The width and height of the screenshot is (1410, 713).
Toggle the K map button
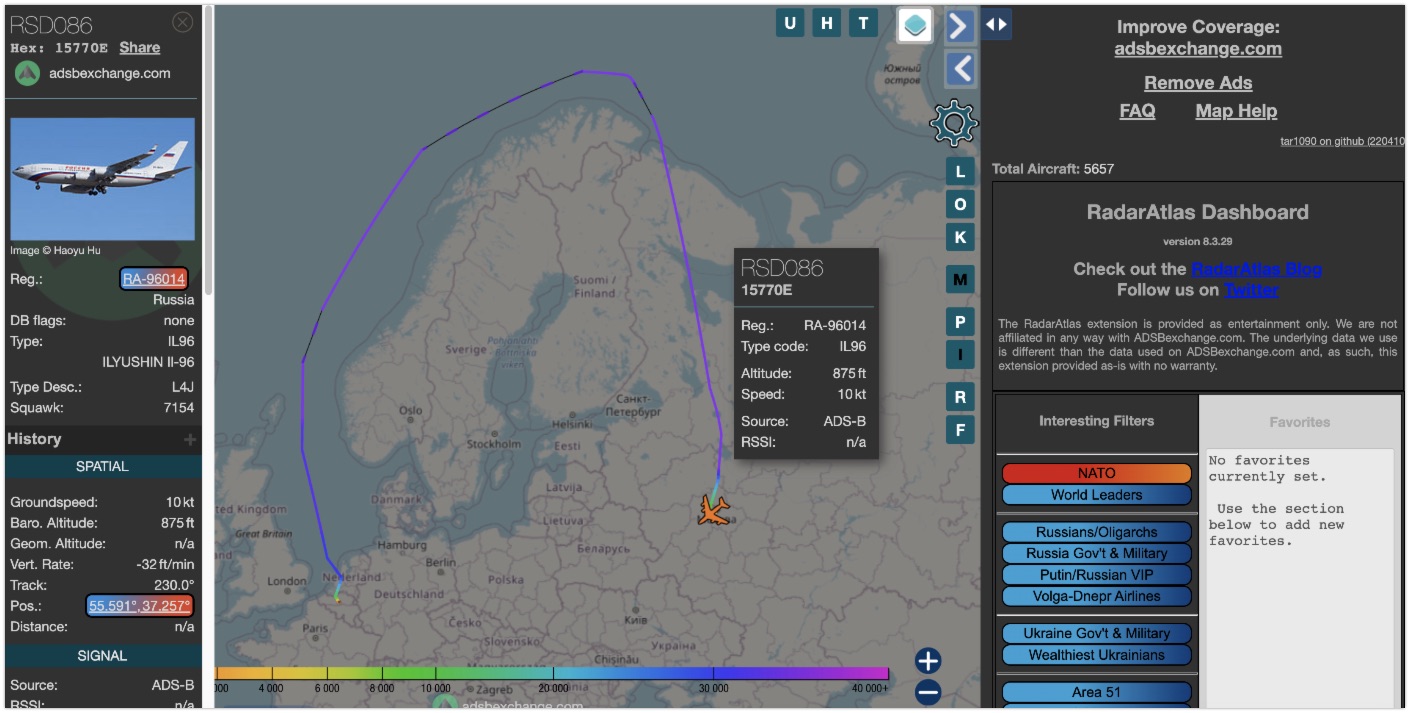(x=960, y=237)
